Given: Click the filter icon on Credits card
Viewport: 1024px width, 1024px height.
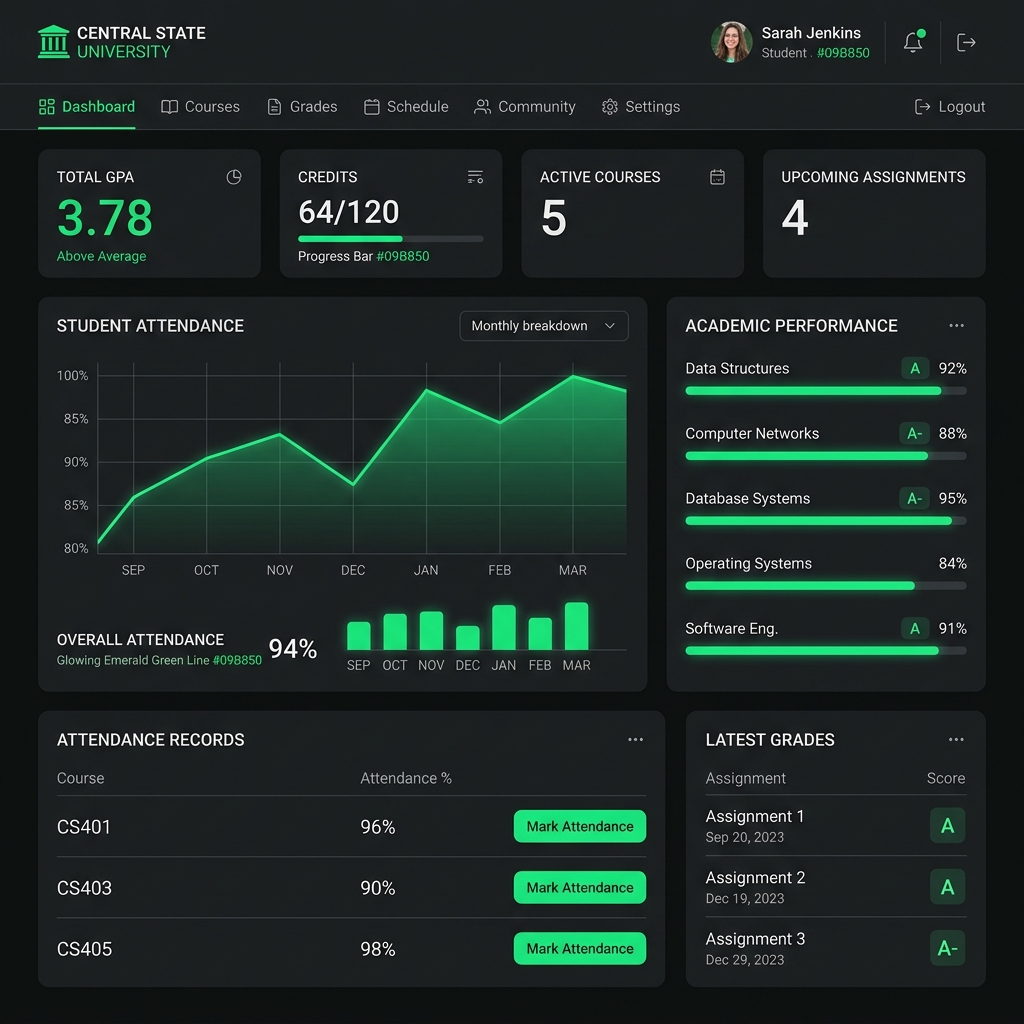Looking at the screenshot, I should [475, 177].
